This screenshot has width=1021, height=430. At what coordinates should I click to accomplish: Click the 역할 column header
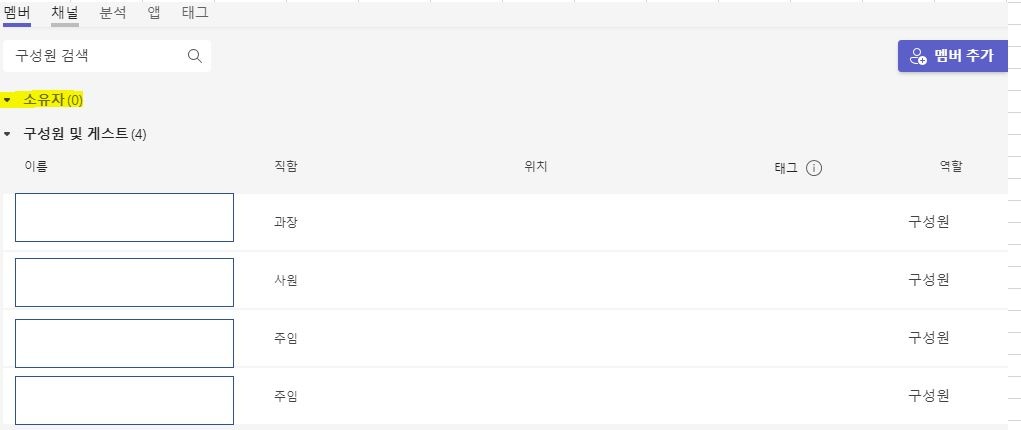(951, 166)
